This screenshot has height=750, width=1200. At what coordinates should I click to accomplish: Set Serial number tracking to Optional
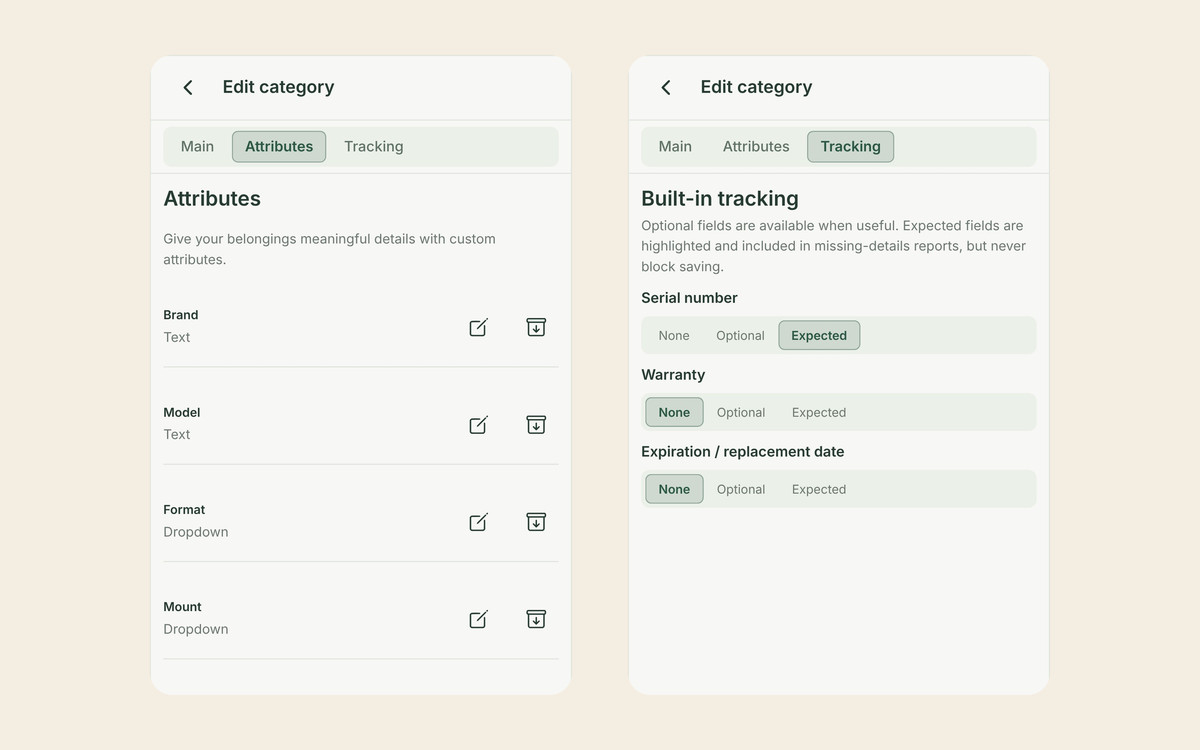tap(740, 336)
